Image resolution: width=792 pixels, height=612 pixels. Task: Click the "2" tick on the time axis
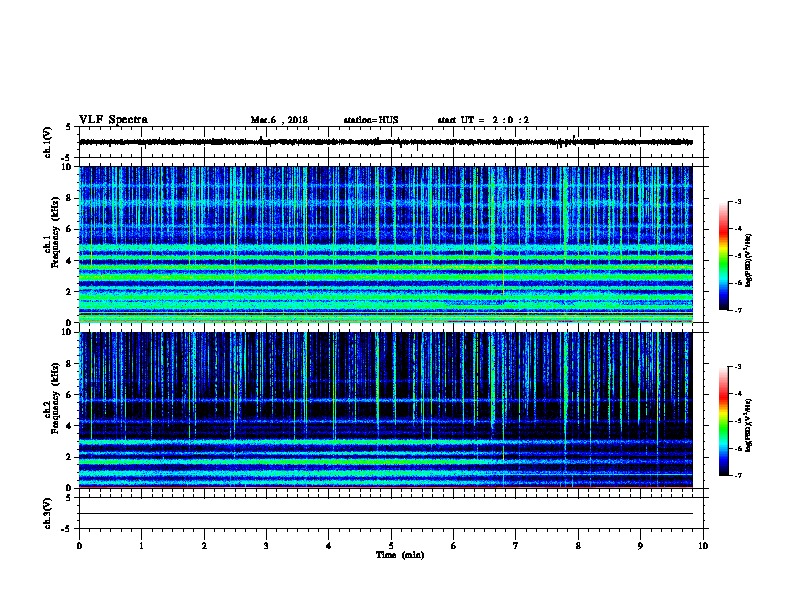[x=204, y=545]
